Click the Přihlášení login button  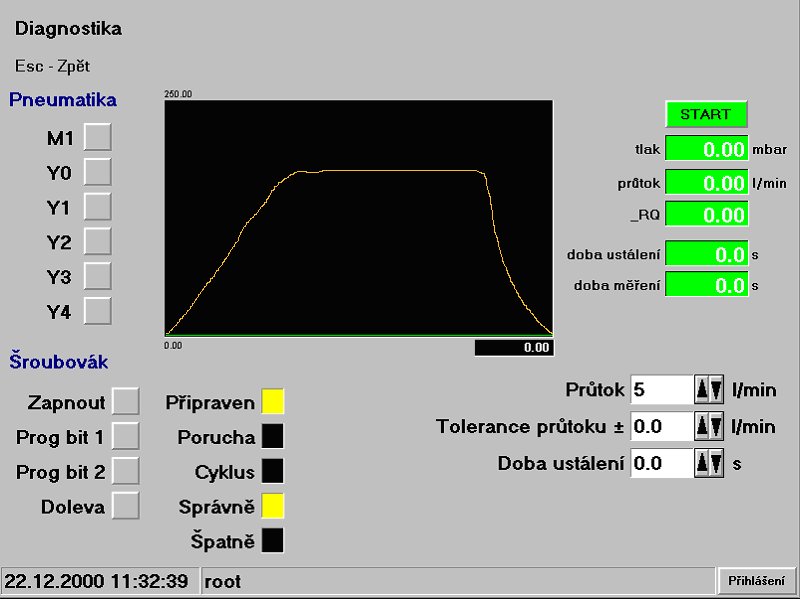pyautogui.click(x=757, y=581)
